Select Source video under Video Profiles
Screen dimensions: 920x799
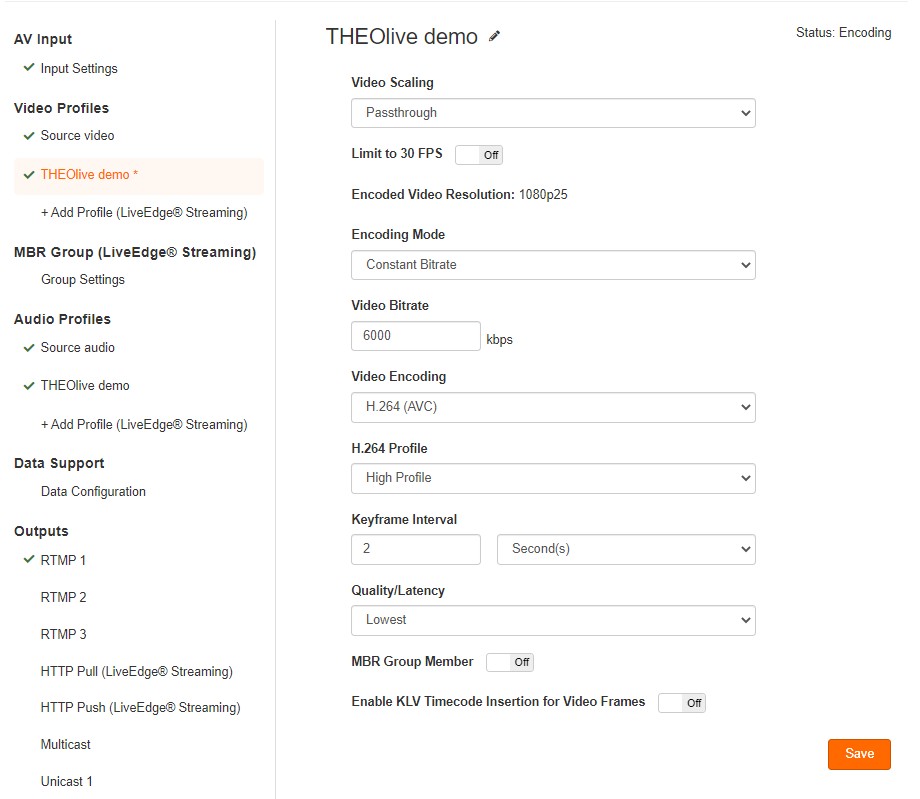[77, 136]
